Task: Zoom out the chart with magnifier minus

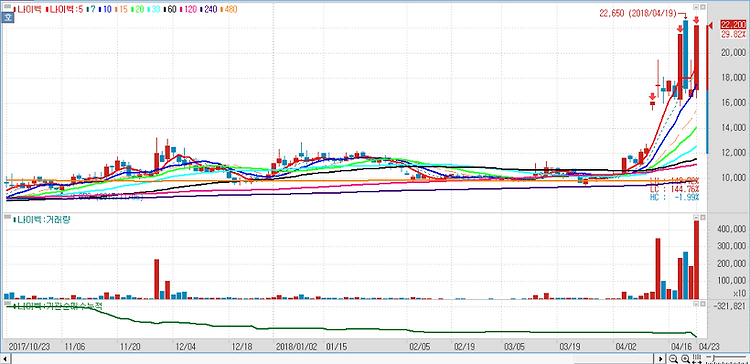Action: pos(673,358)
